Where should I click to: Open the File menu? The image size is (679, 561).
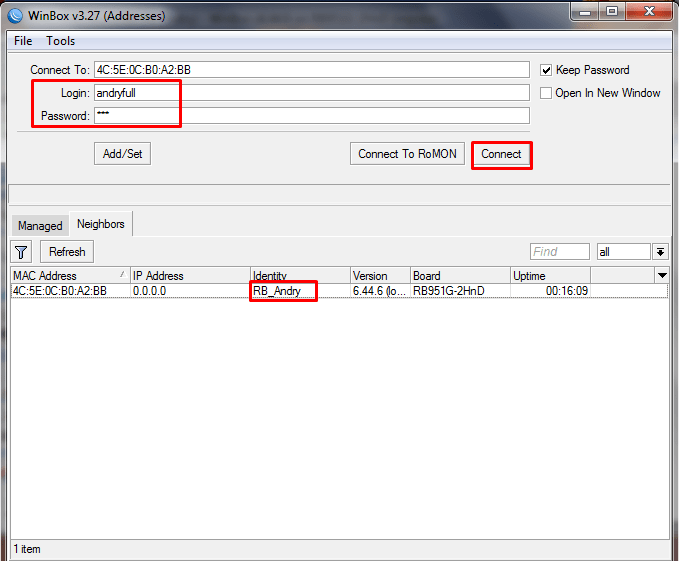23,41
